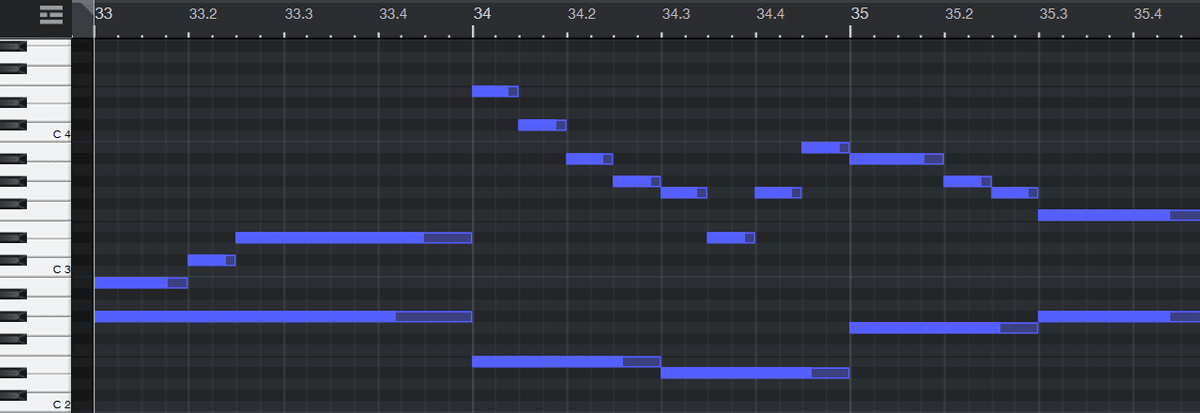Click the 33.3 beat marker in the ruler
The width and height of the screenshot is (1200, 413).
click(x=298, y=14)
